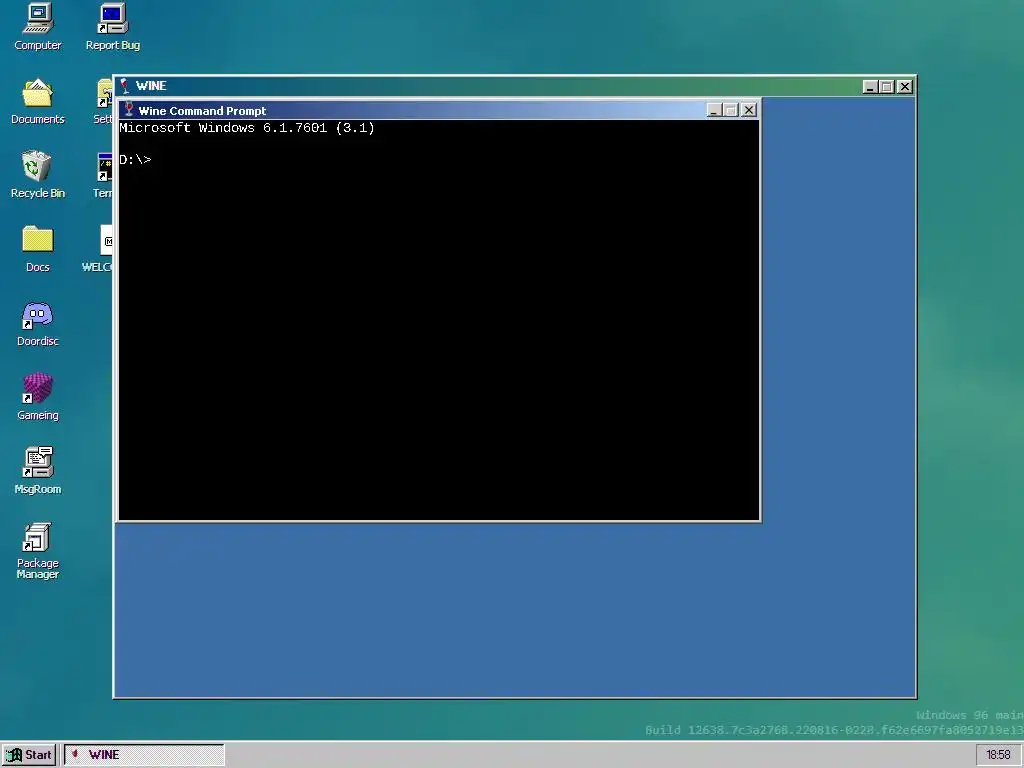This screenshot has height=768, width=1024.
Task: Click the partially hidden Settings desktop icon
Action: [103, 101]
